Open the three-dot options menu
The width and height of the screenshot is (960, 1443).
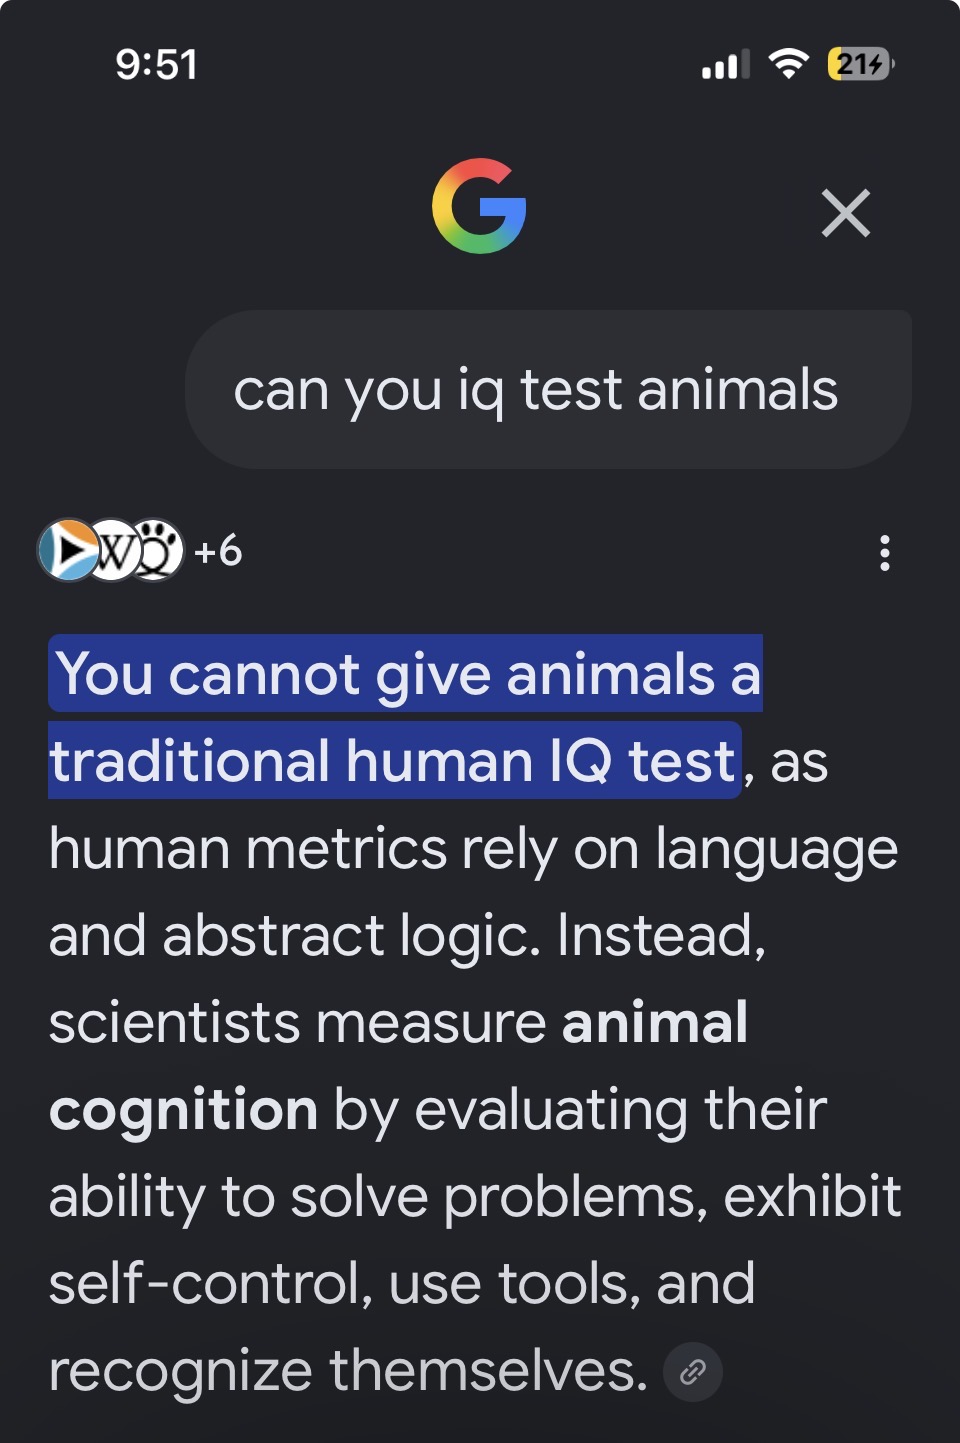[x=884, y=553]
